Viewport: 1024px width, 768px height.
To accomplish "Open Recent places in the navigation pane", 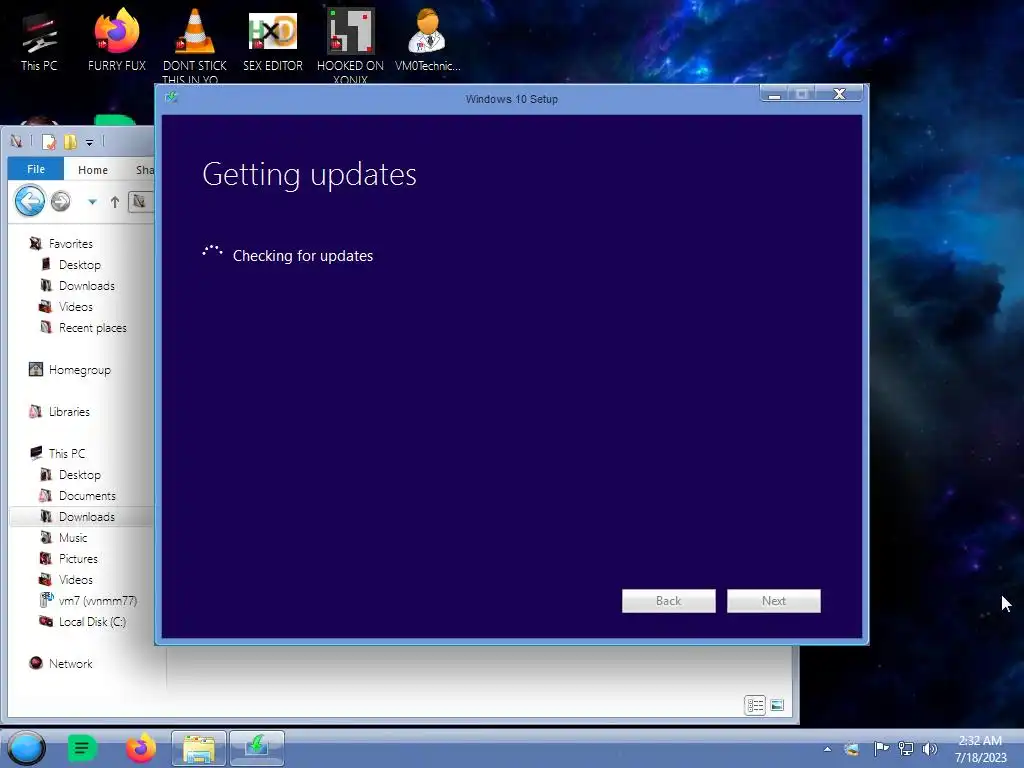I will click(x=93, y=327).
